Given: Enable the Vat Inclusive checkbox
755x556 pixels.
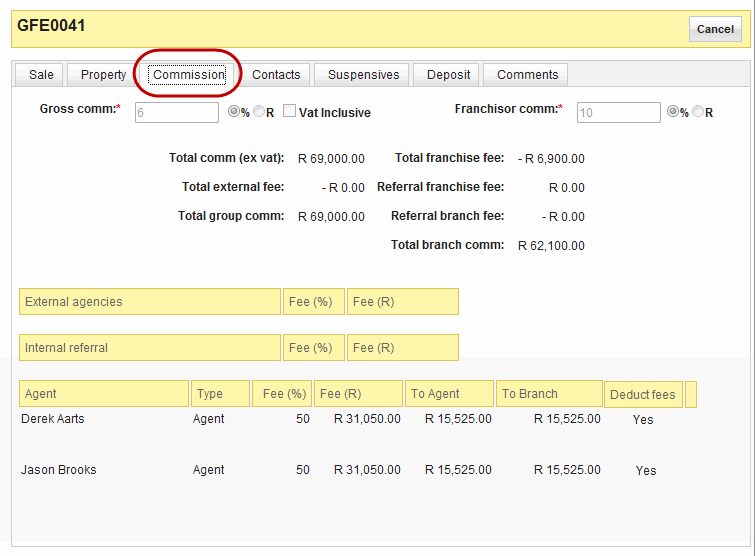Looking at the screenshot, I should click(289, 112).
